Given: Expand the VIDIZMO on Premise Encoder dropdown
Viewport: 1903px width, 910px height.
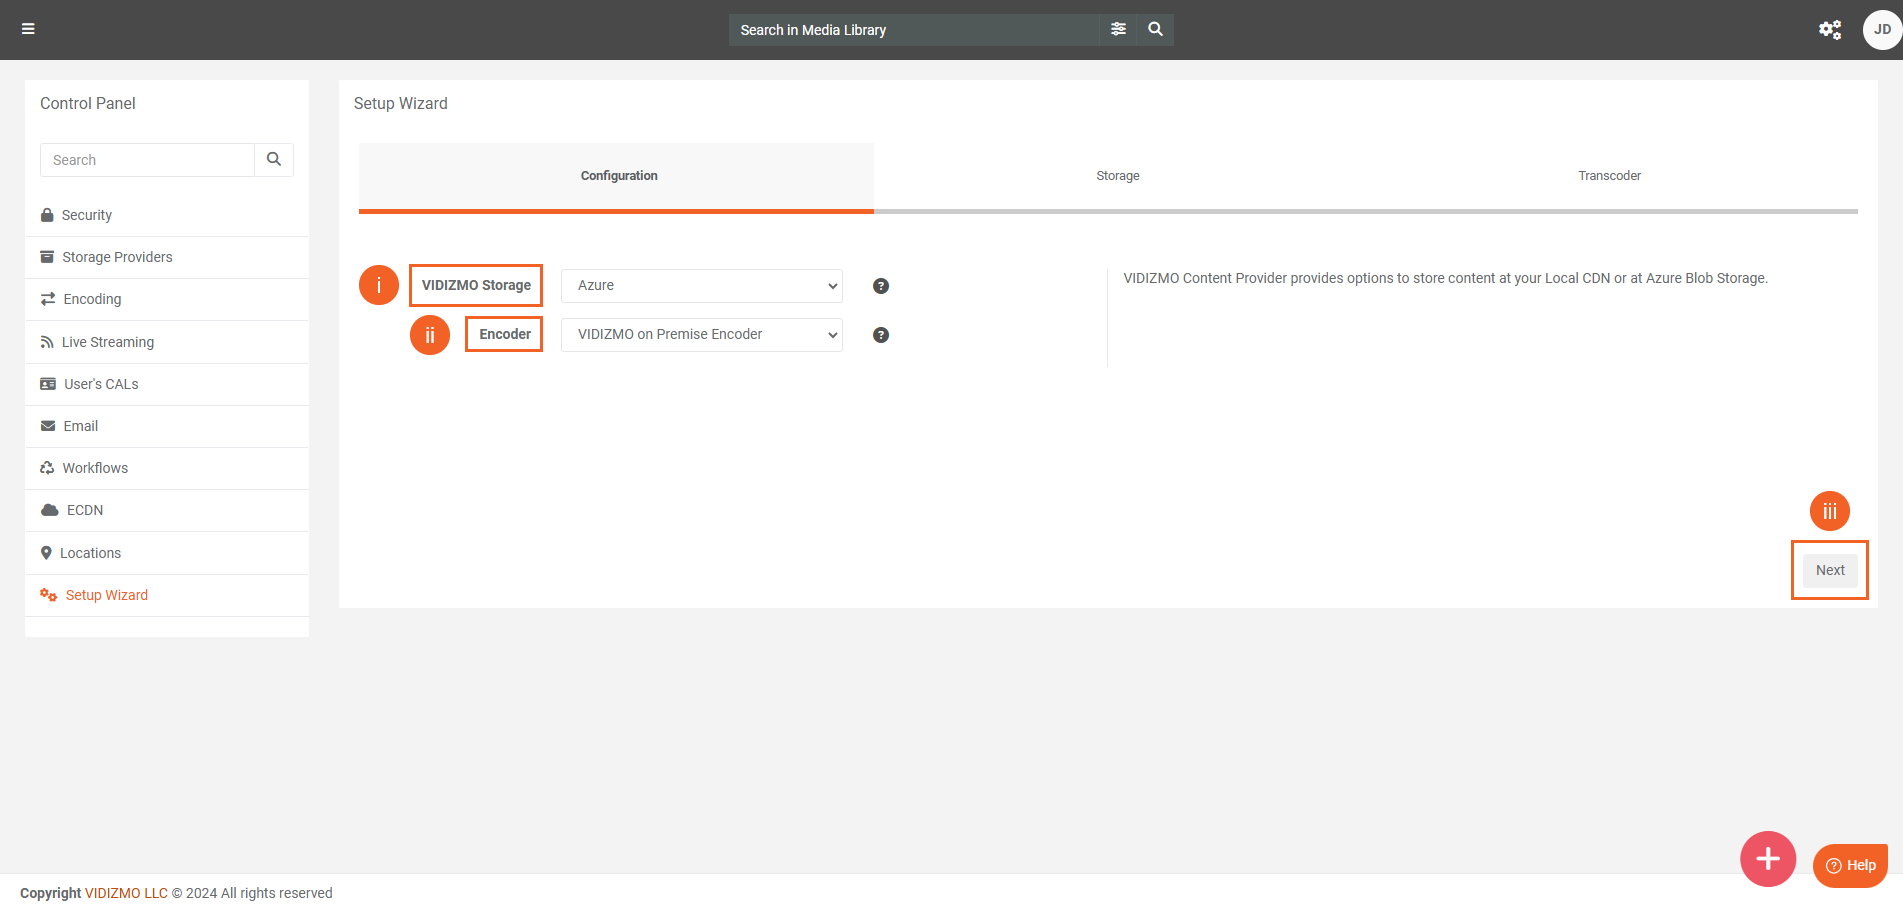Looking at the screenshot, I should [x=701, y=335].
